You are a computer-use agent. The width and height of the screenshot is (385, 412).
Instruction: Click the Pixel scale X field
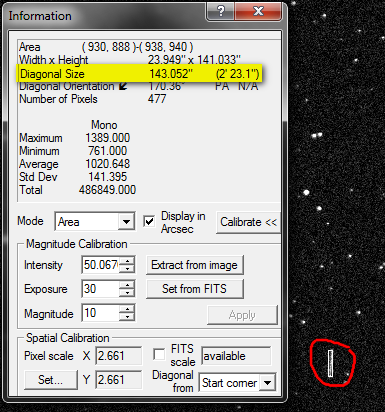click(119, 356)
